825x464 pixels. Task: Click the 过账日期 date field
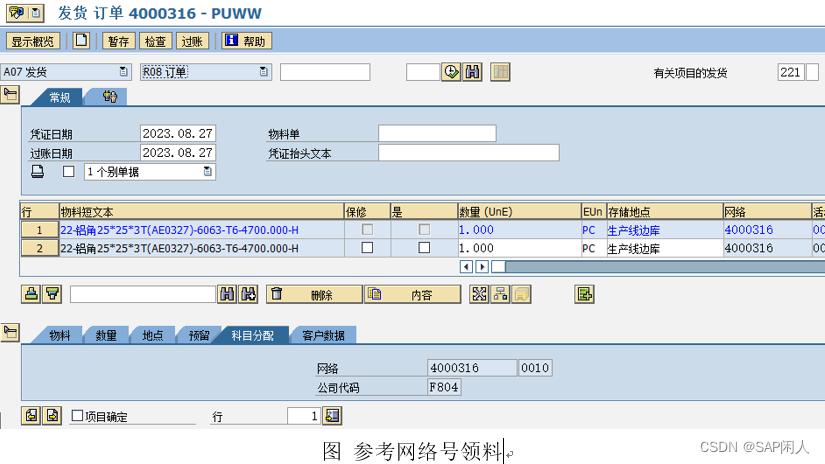coord(178,153)
